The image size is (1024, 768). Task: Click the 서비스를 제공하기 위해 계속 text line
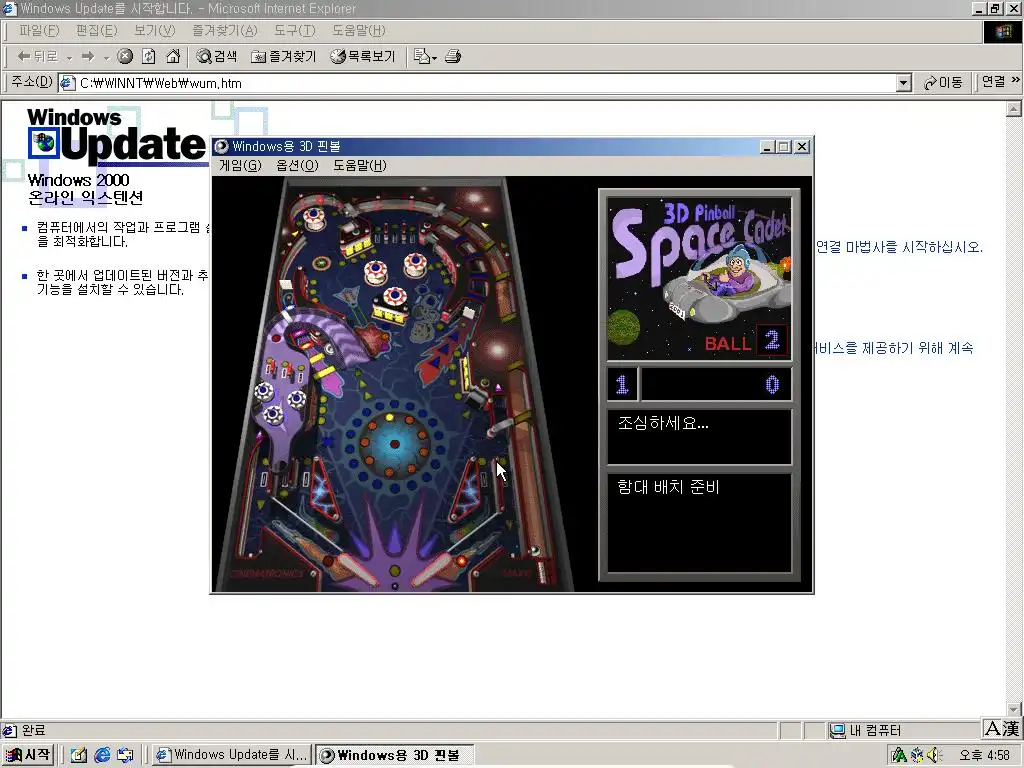click(x=893, y=348)
